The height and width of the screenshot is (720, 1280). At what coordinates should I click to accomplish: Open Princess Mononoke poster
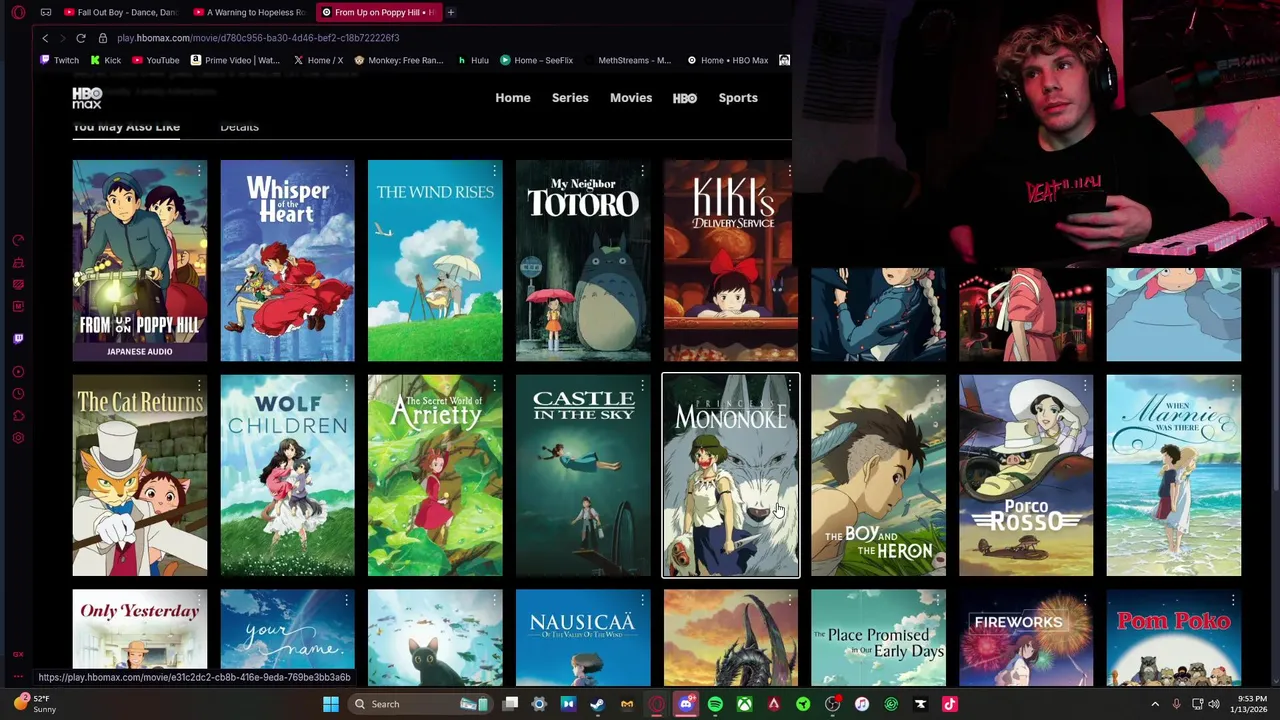pyautogui.click(x=731, y=476)
